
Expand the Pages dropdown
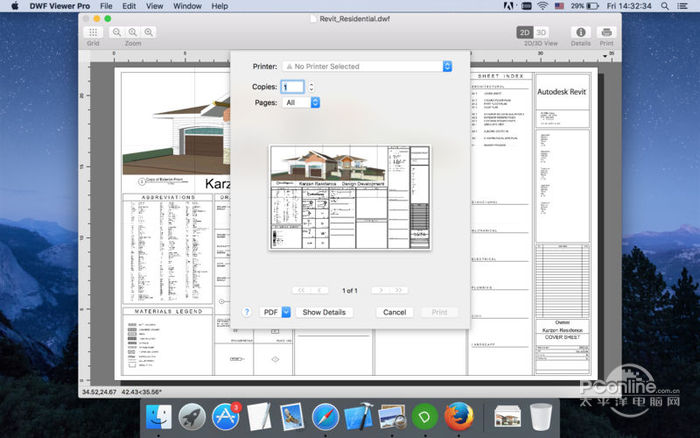click(301, 102)
